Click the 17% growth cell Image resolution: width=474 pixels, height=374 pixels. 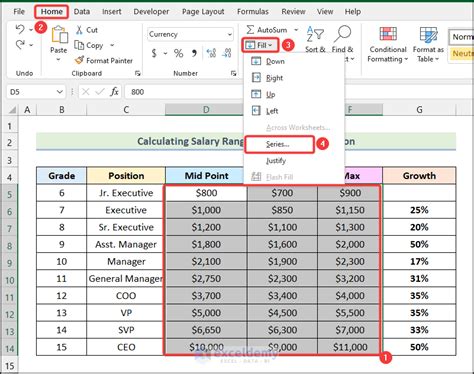(x=419, y=262)
